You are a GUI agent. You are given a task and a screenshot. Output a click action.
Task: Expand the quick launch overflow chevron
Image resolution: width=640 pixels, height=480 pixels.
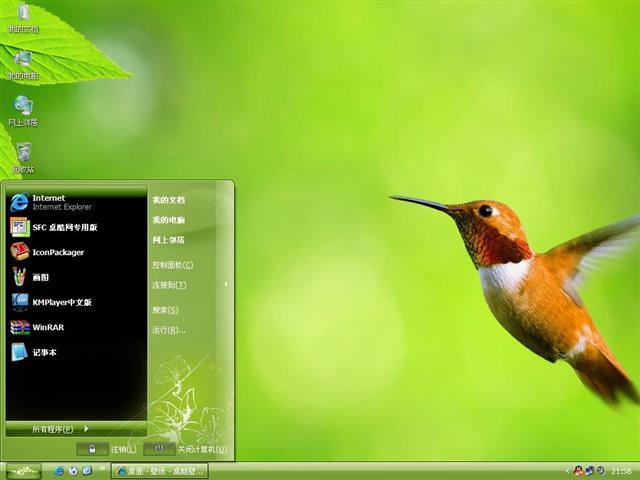tap(102, 469)
